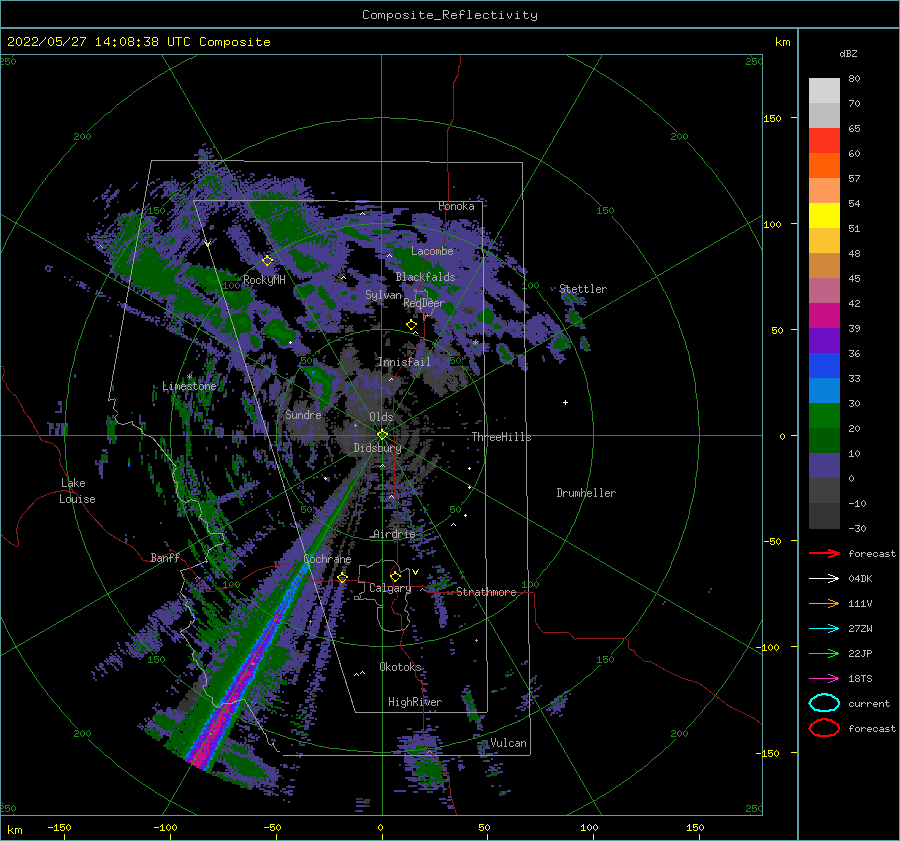The height and width of the screenshot is (841, 900).
Task: Click the white 04DK arrow in the legend
Action: 824,578
